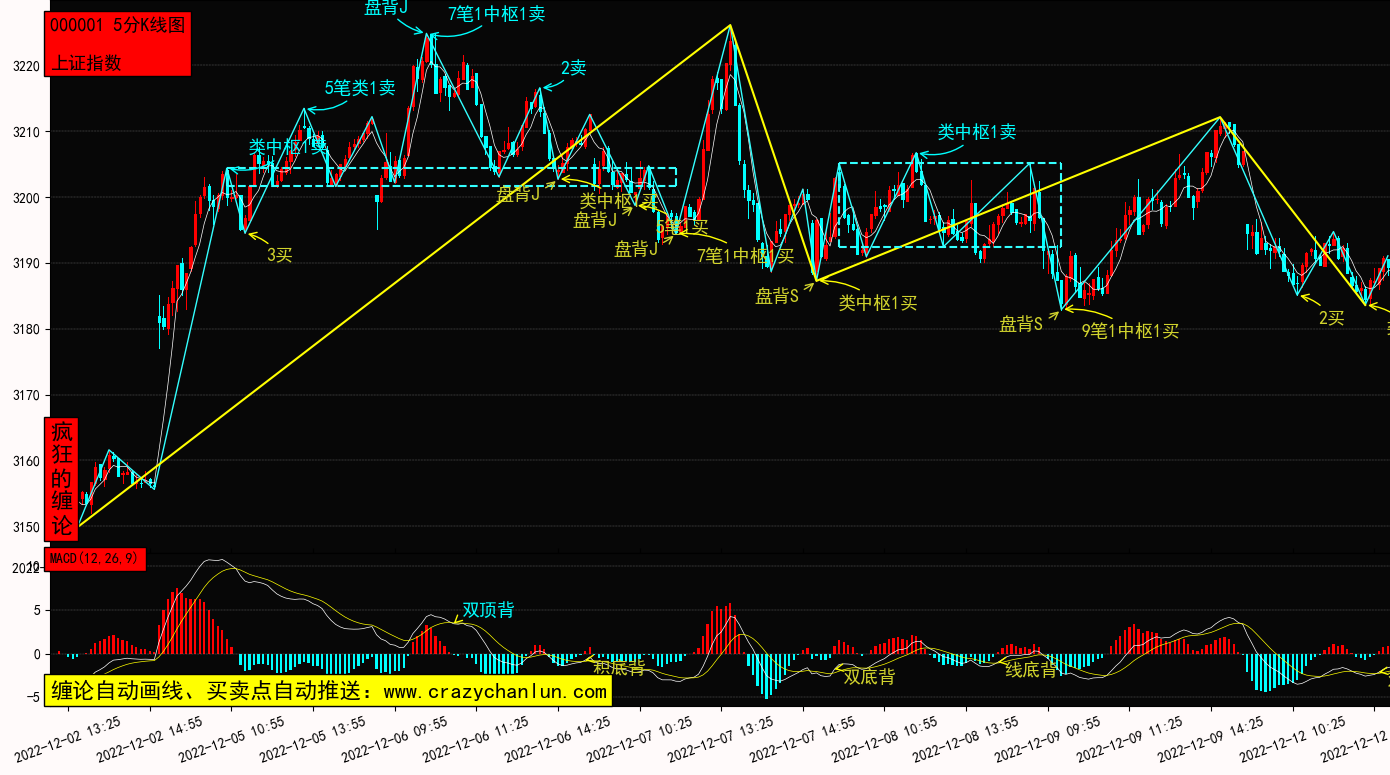Viewport: 1390px width, 775px height.
Task: Click the '5笔类1卖' sell signal label
Action: (x=360, y=88)
